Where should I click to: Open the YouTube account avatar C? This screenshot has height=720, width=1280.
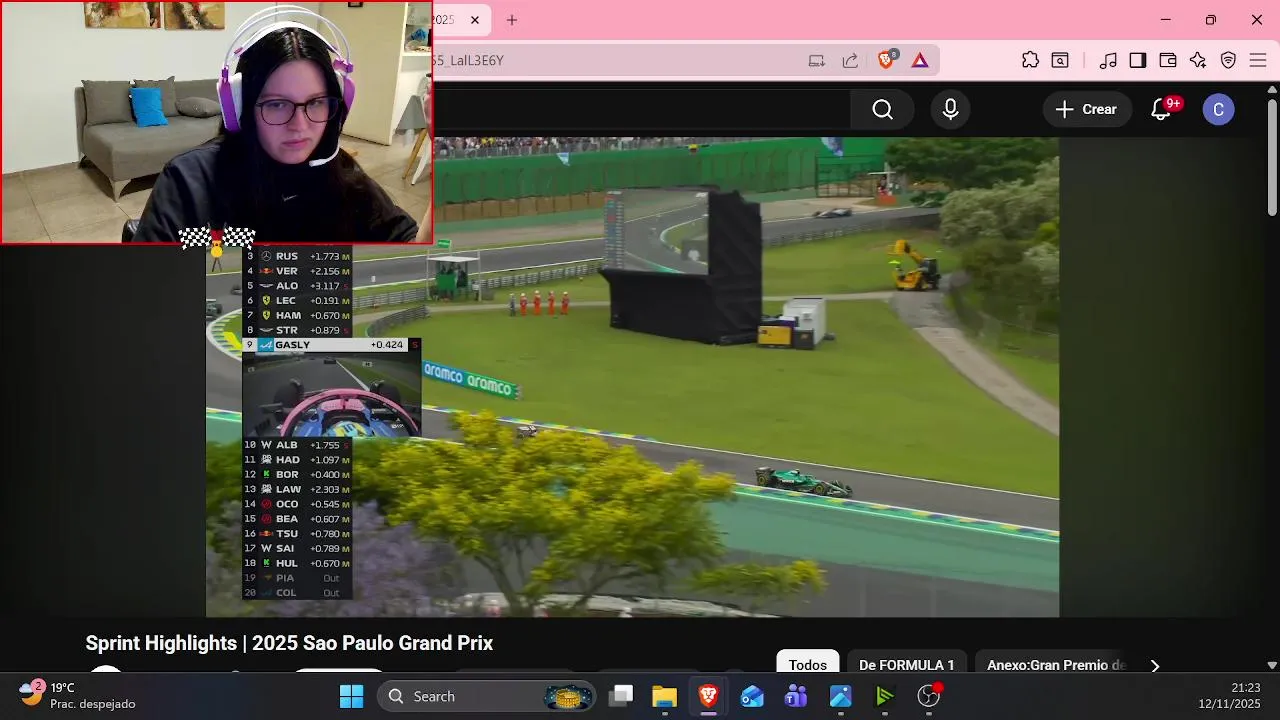point(1218,109)
